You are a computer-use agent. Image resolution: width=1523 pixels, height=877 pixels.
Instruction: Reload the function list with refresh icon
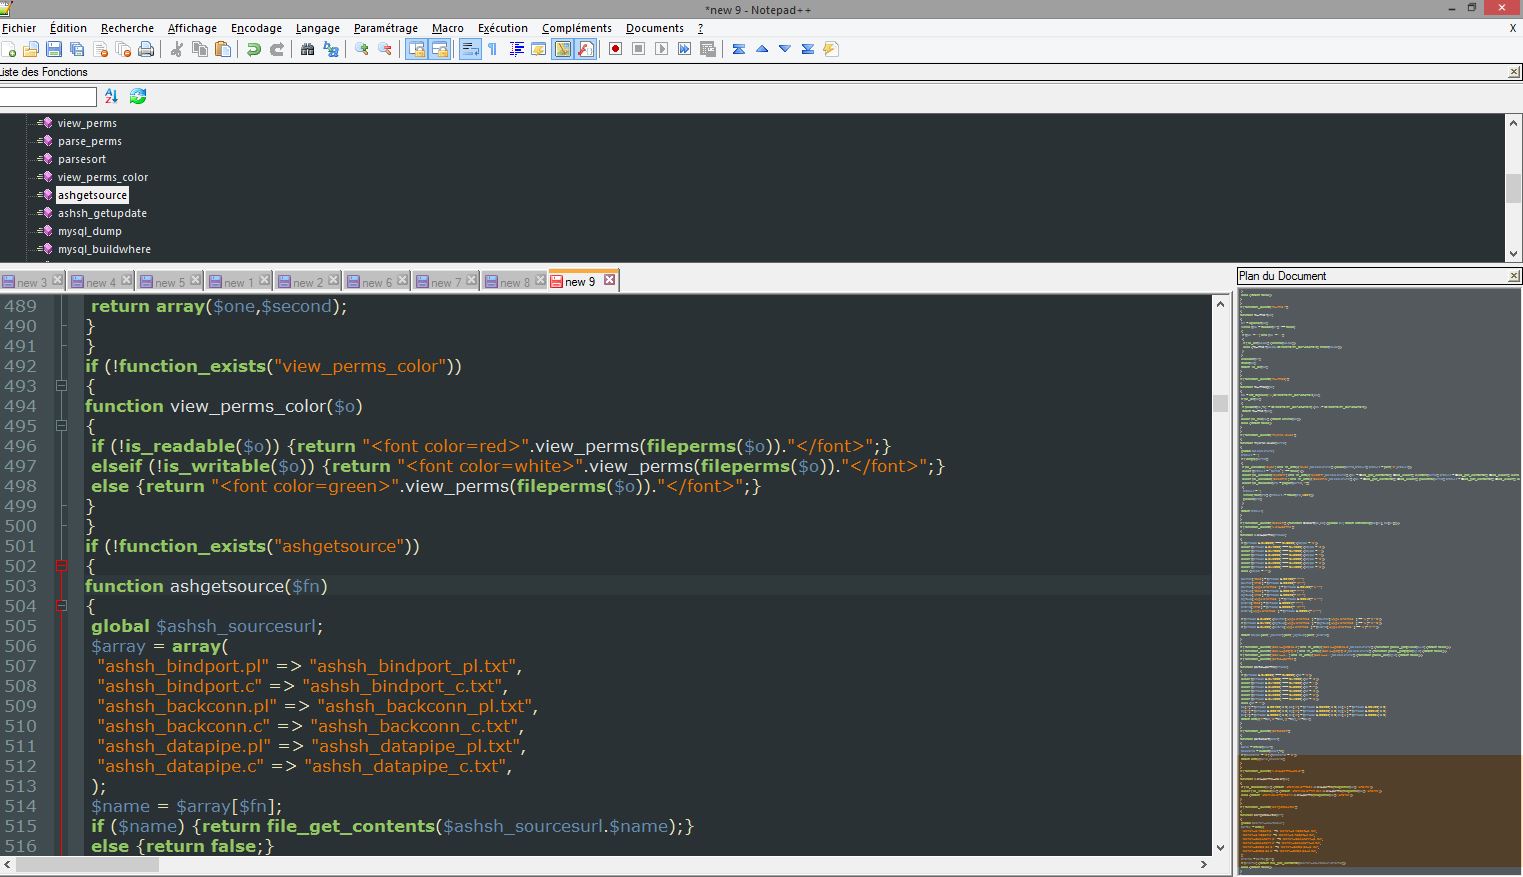[138, 96]
